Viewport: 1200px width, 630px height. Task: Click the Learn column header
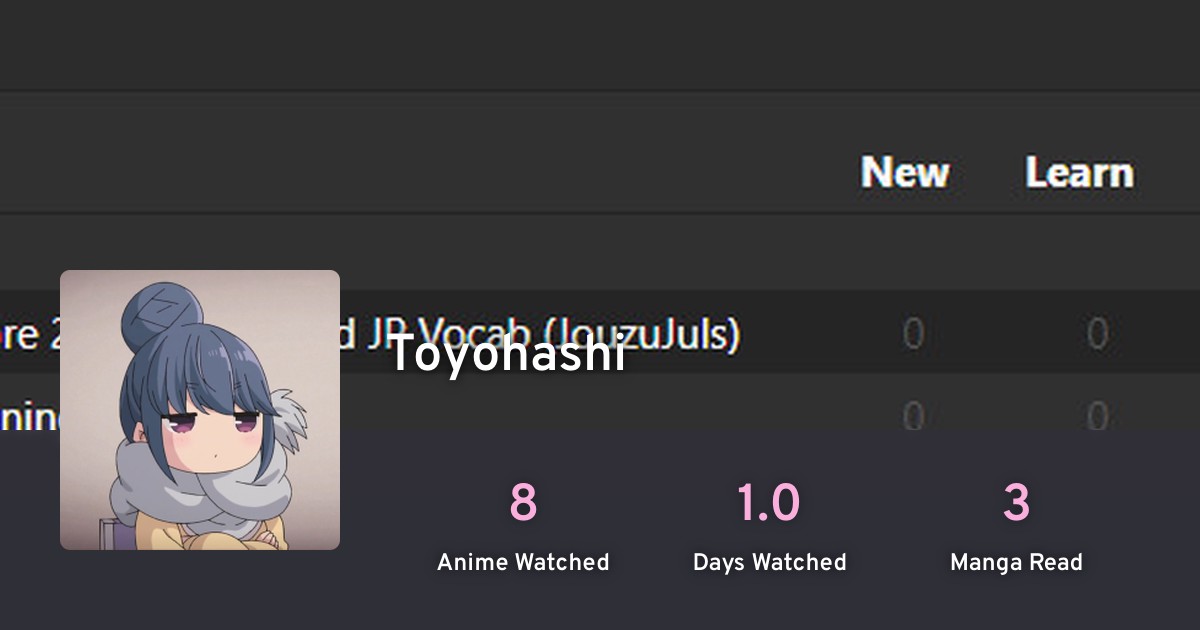pos(1080,173)
